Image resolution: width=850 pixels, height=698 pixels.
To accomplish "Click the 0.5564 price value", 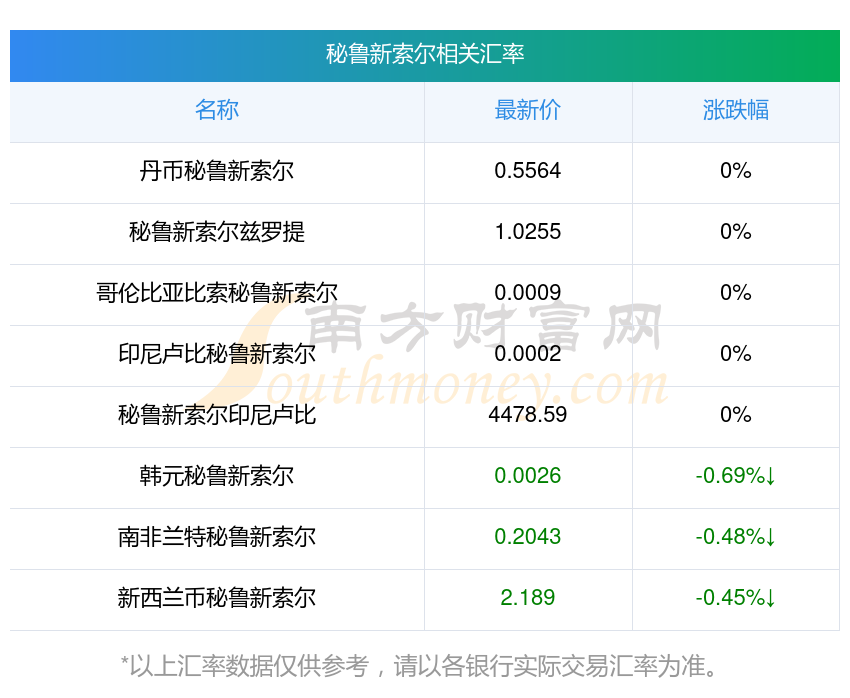I will pyautogui.click(x=527, y=171).
